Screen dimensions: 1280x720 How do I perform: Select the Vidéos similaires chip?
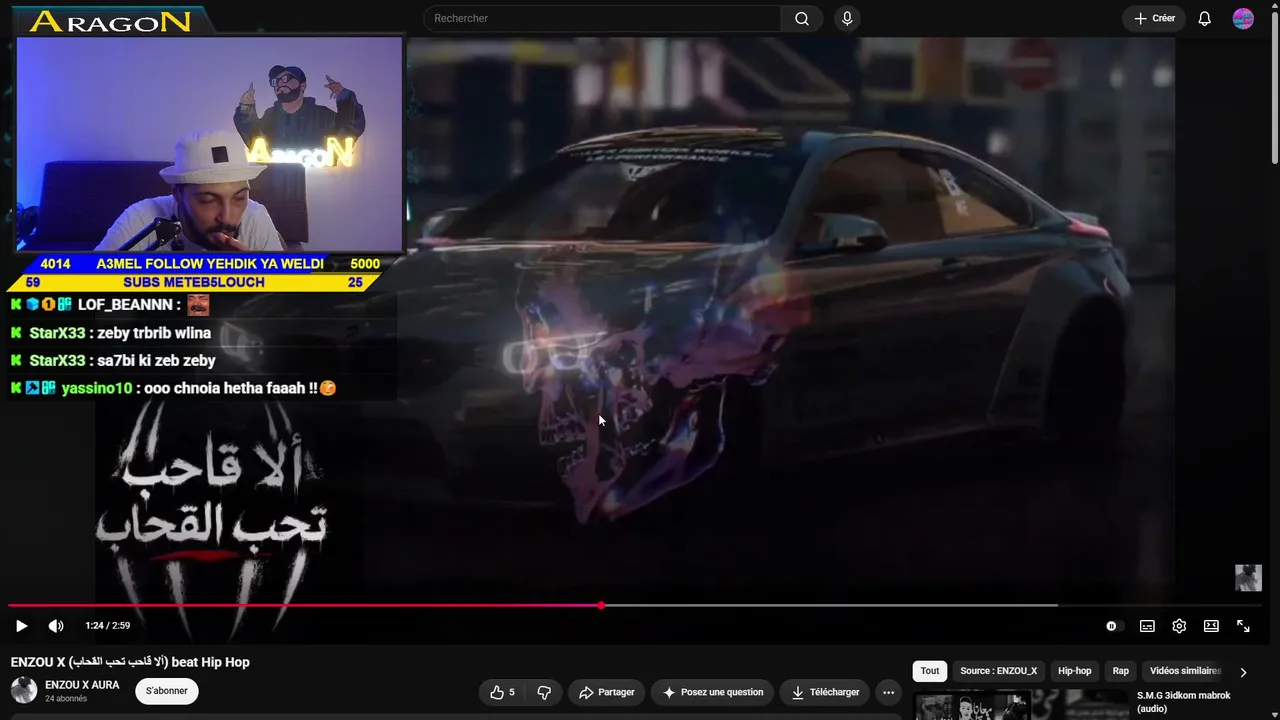(1186, 671)
